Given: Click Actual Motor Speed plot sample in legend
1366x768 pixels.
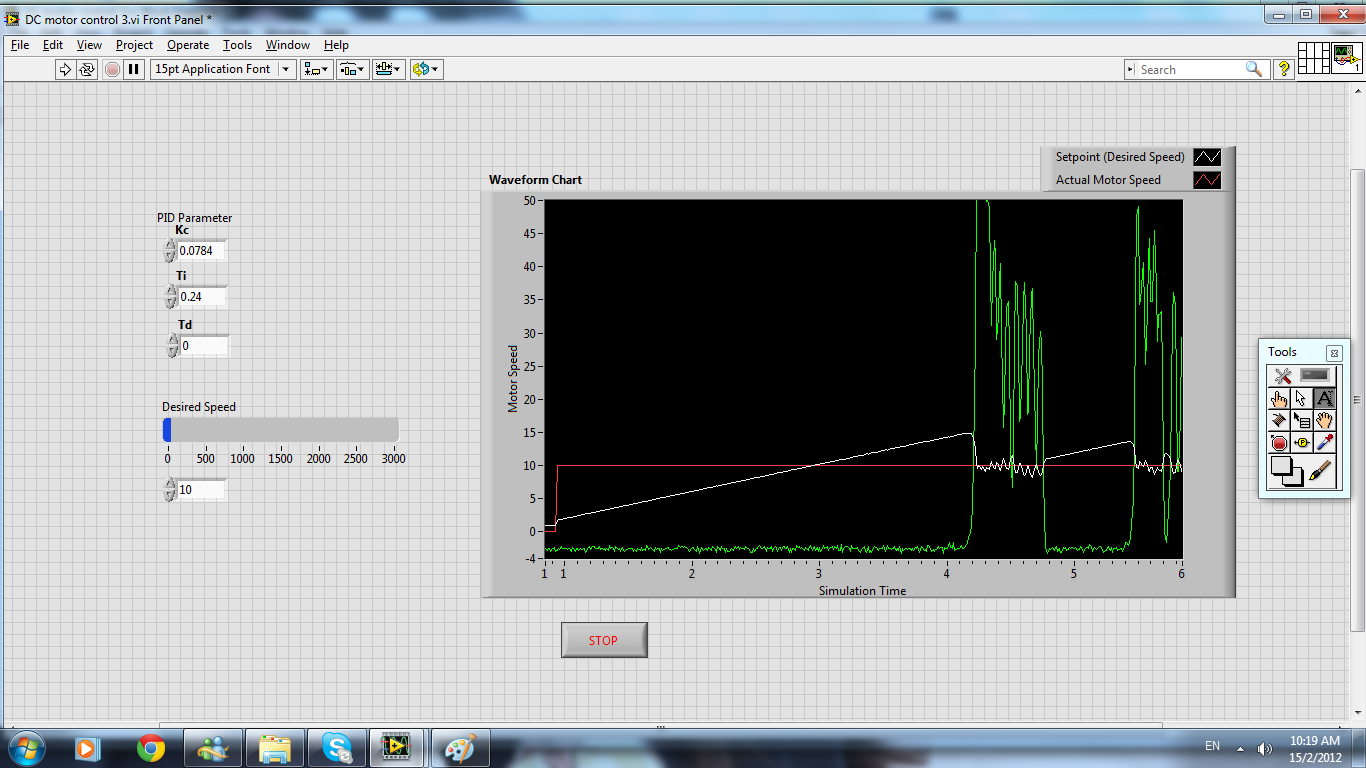Looking at the screenshot, I should pyautogui.click(x=1207, y=180).
